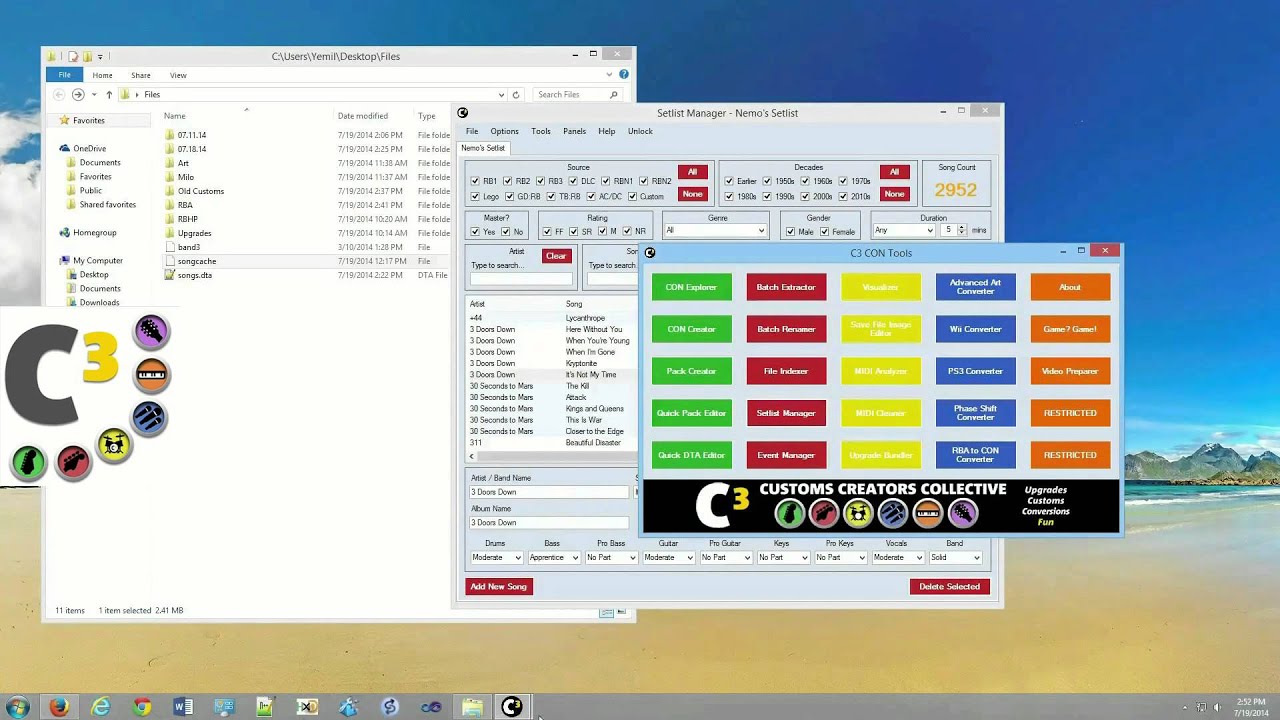Open the Quick DTA Editor
The width and height of the screenshot is (1280, 720).
pyautogui.click(x=691, y=455)
